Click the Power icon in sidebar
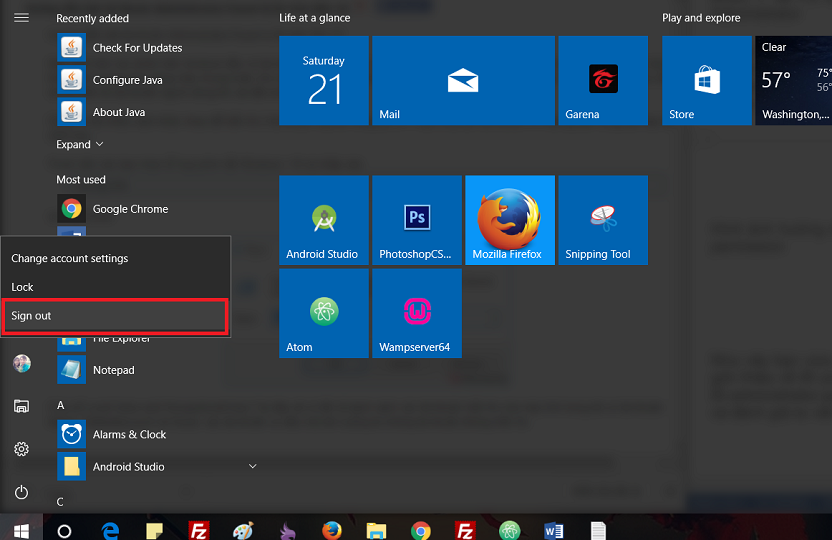This screenshot has width=832, height=540. click(x=21, y=492)
